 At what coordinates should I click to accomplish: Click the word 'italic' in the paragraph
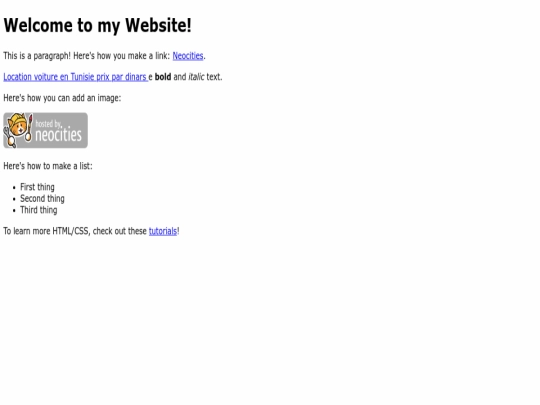pyautogui.click(x=196, y=77)
